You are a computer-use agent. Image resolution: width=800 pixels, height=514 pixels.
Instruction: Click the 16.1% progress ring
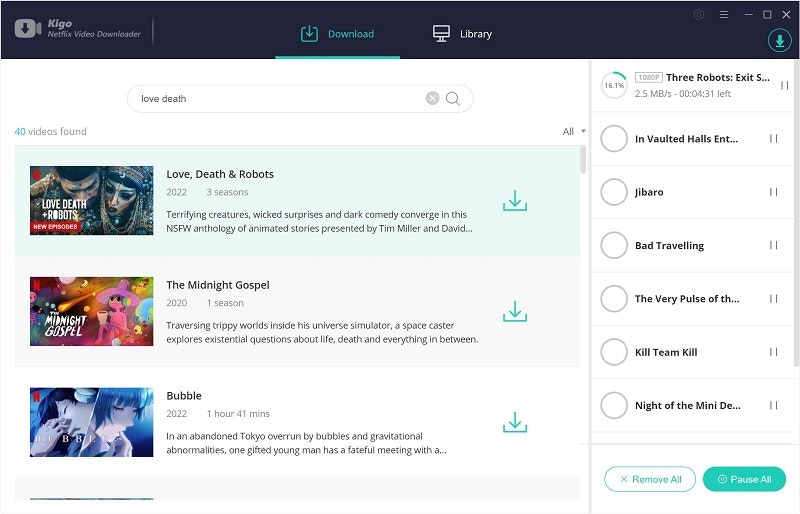[x=614, y=85]
